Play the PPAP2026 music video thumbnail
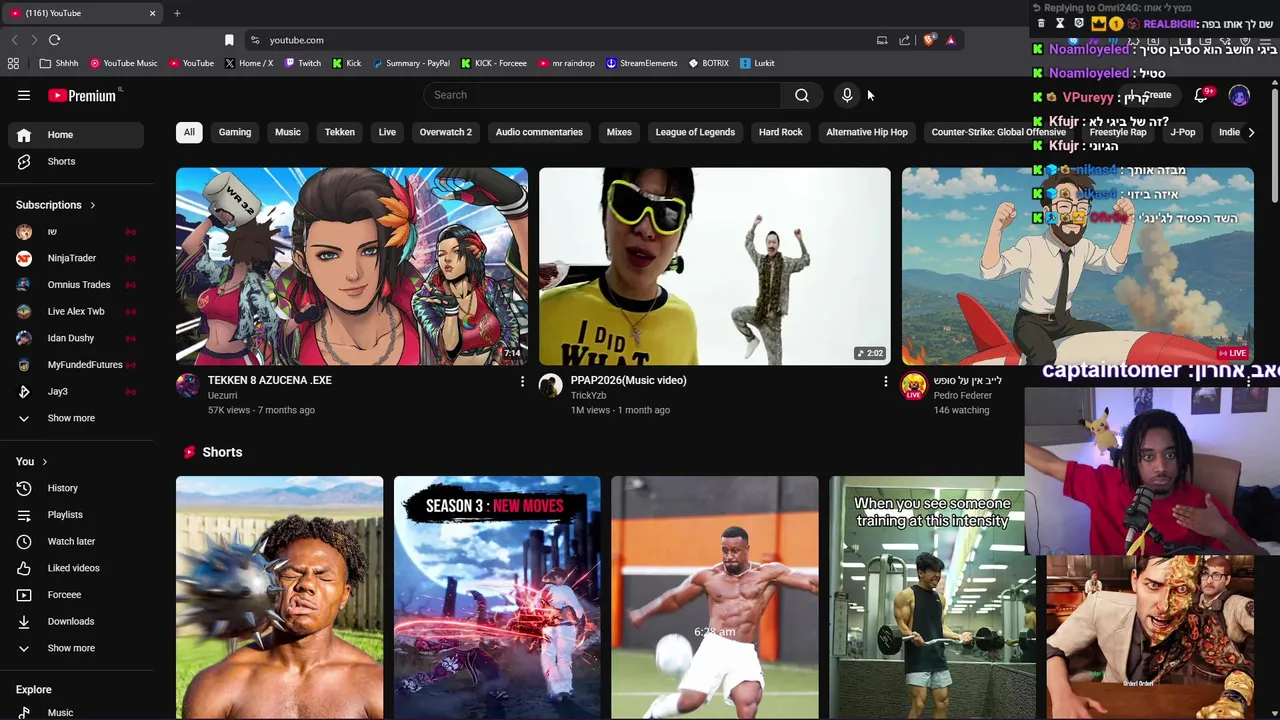The image size is (1280, 720). click(x=715, y=266)
